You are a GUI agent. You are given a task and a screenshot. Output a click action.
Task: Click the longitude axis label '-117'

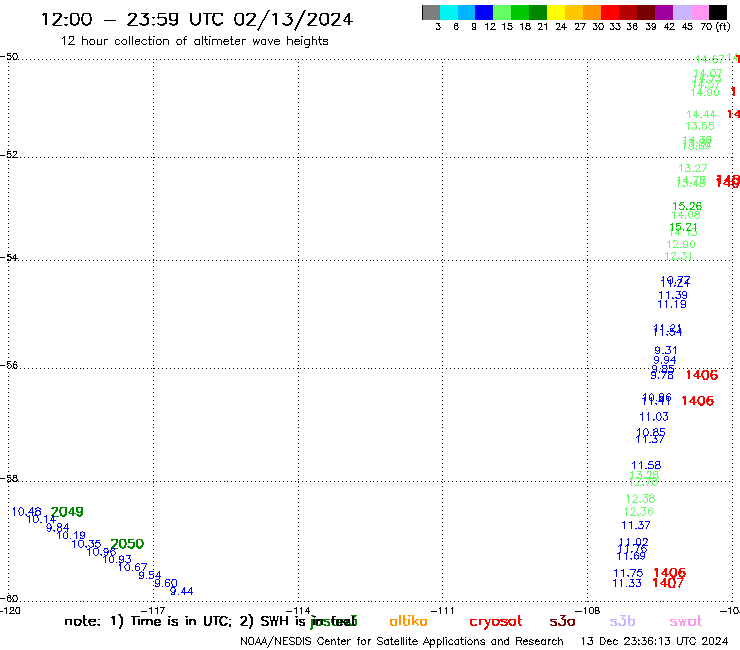pos(154,611)
